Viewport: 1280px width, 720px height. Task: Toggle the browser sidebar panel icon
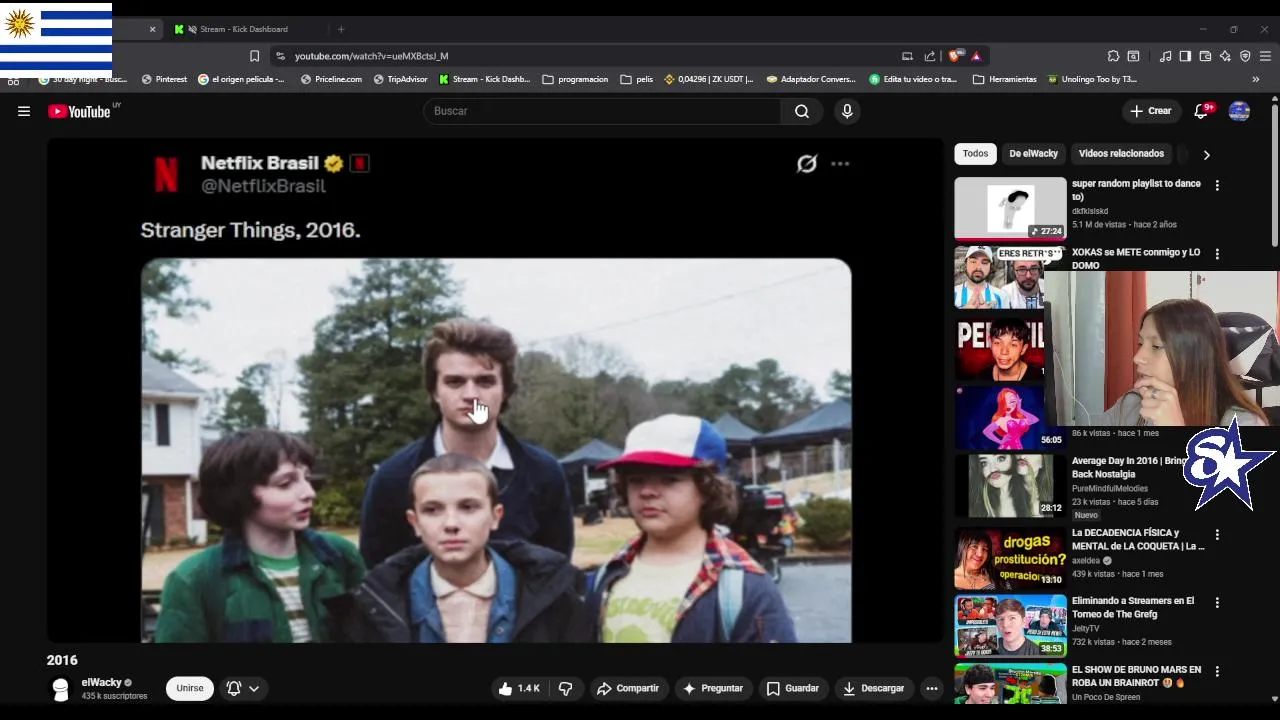point(1185,56)
